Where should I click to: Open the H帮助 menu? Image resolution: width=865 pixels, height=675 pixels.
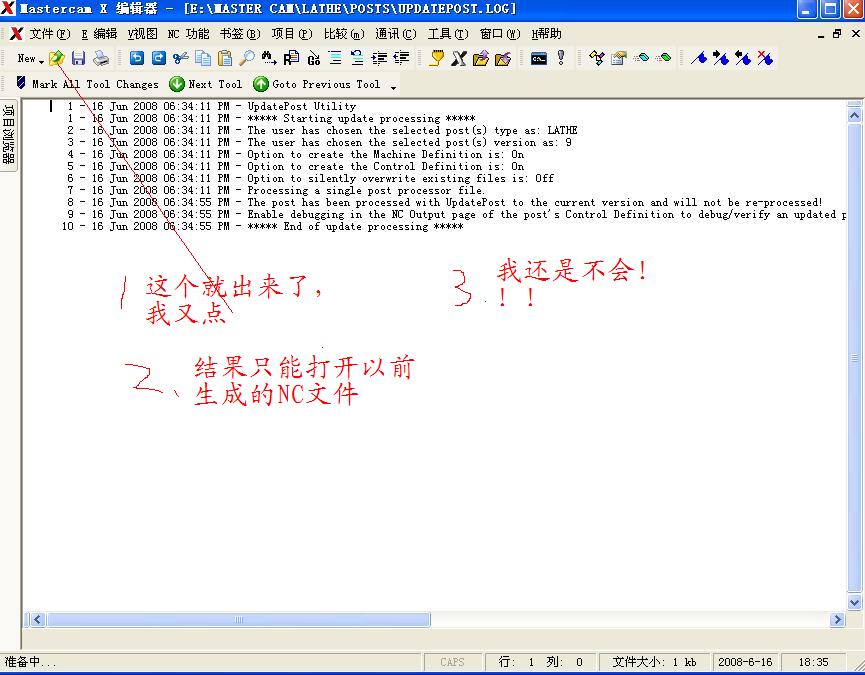coord(546,34)
